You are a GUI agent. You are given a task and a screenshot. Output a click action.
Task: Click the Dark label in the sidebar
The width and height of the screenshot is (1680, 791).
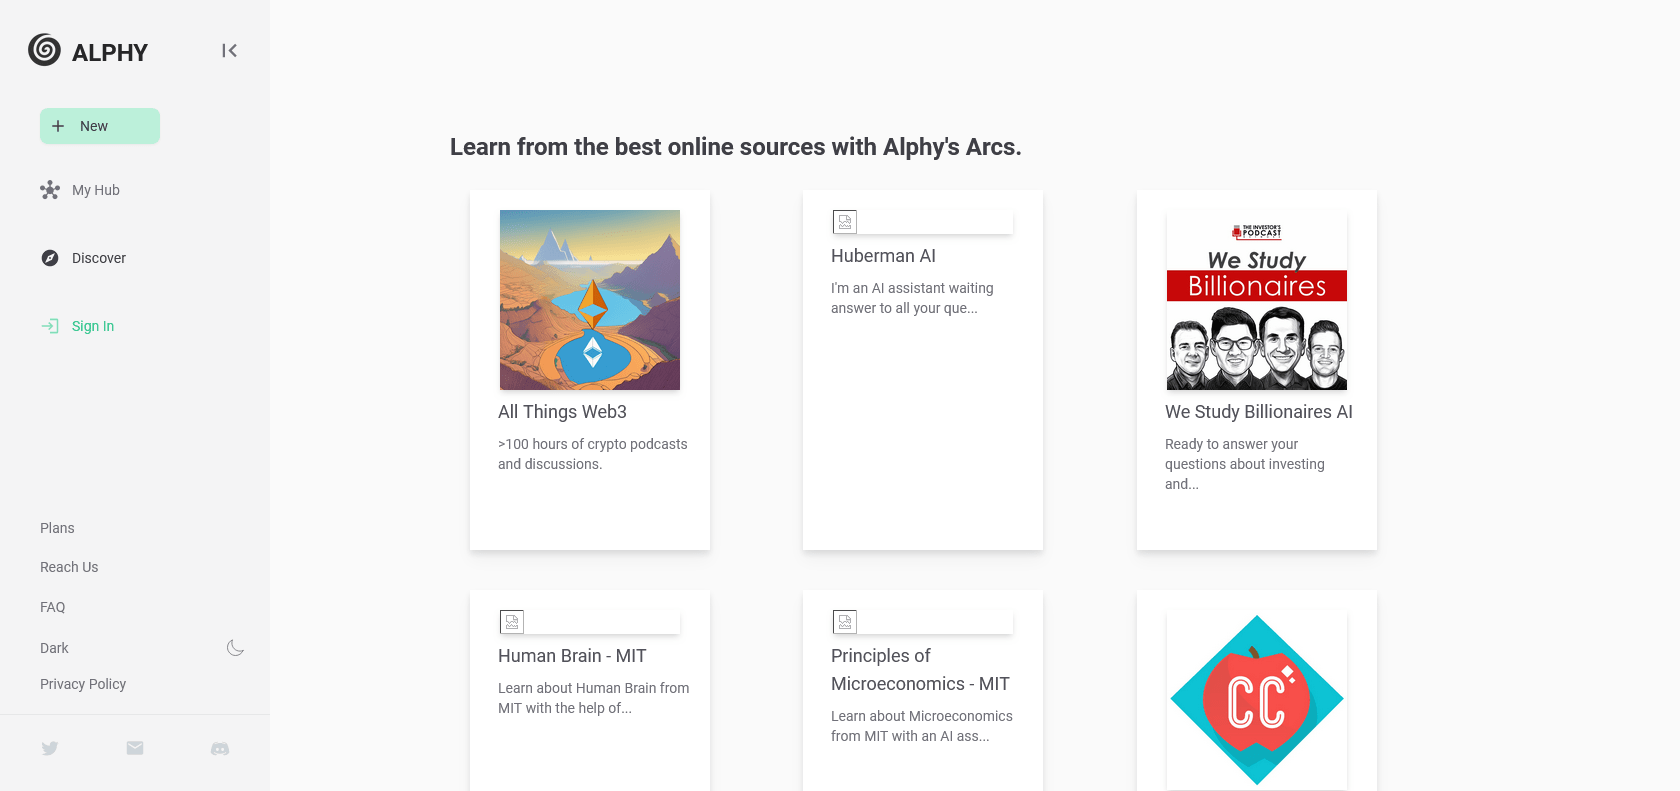[x=54, y=648]
